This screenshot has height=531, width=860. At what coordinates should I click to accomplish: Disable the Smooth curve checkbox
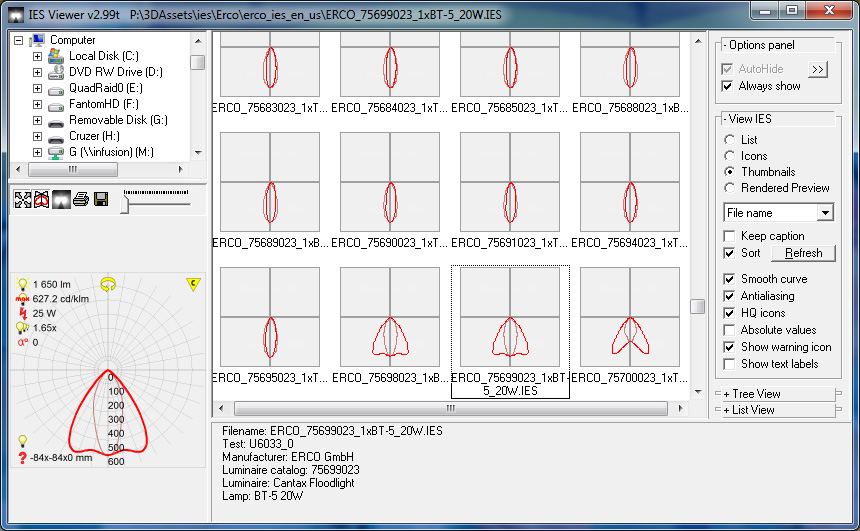pos(729,279)
